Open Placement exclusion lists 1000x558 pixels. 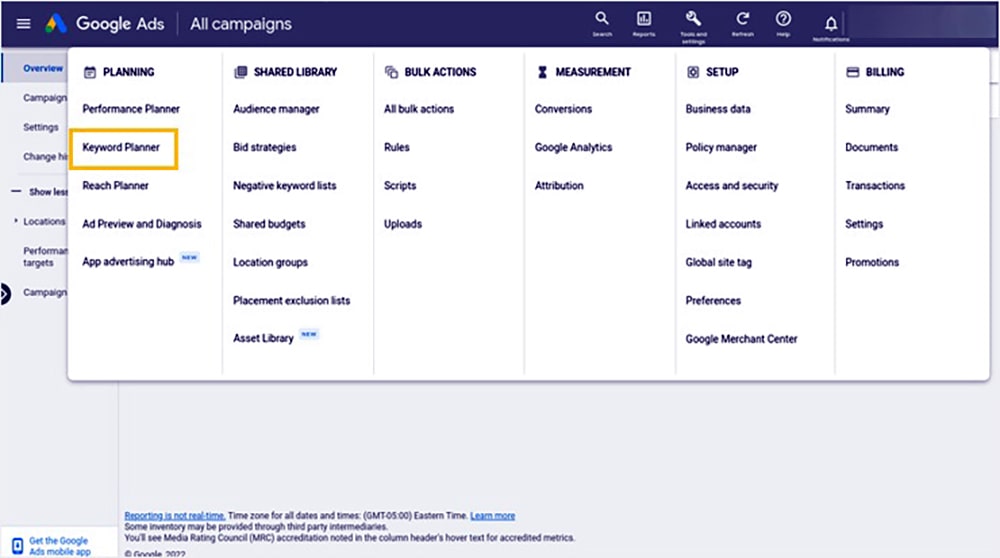pyautogui.click(x=291, y=300)
